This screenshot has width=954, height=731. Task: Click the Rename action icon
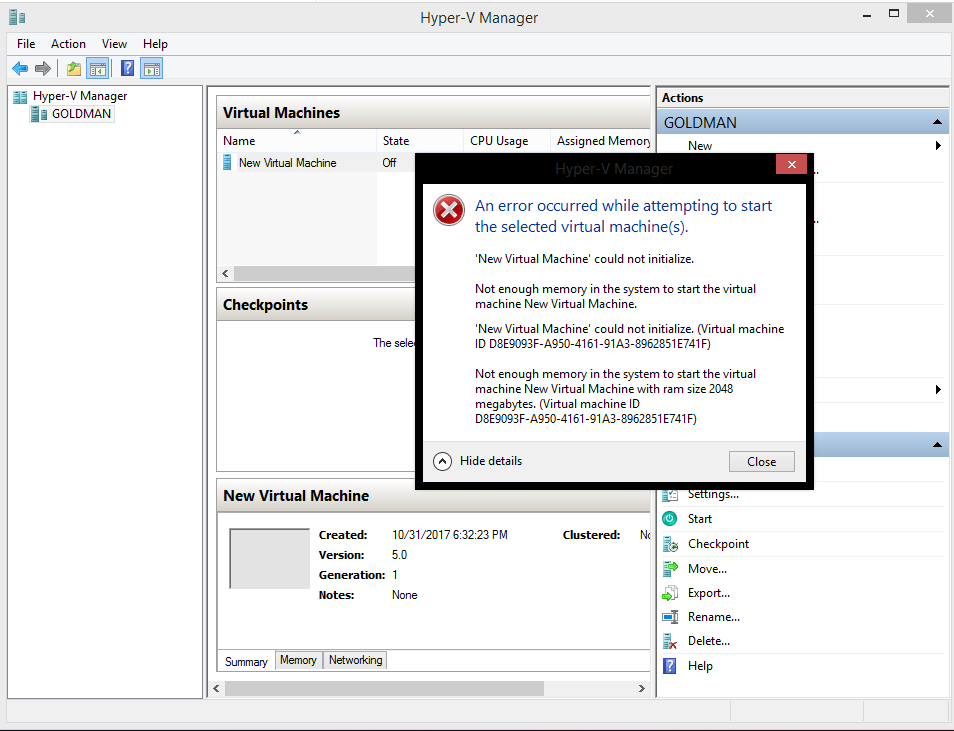click(670, 617)
